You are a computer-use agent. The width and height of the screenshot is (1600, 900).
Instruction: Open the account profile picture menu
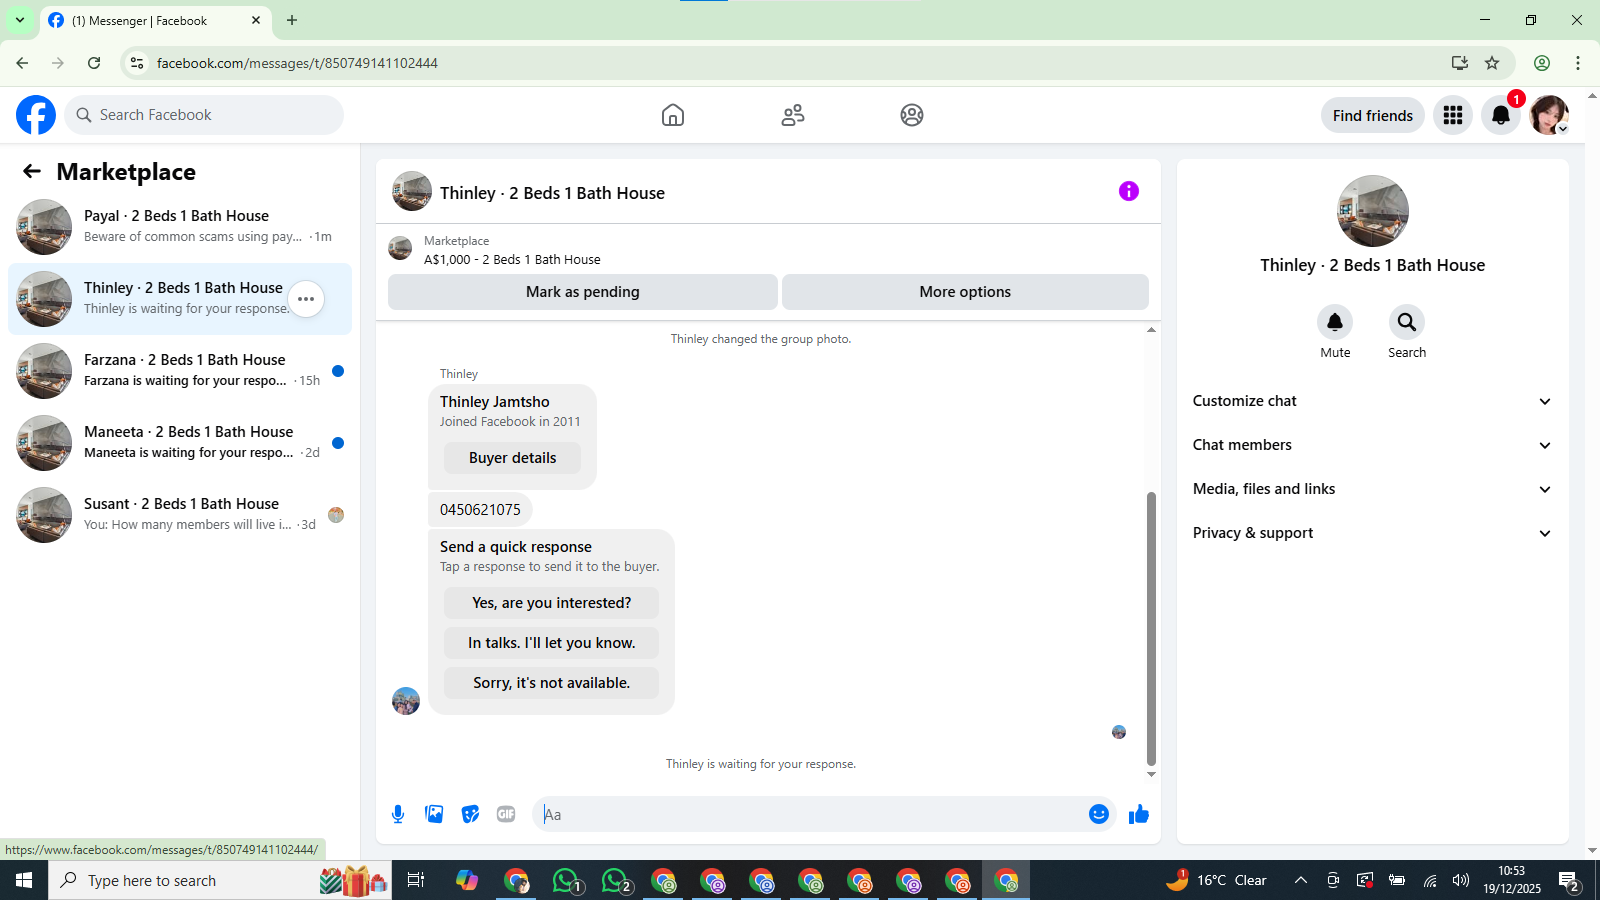(x=1549, y=115)
